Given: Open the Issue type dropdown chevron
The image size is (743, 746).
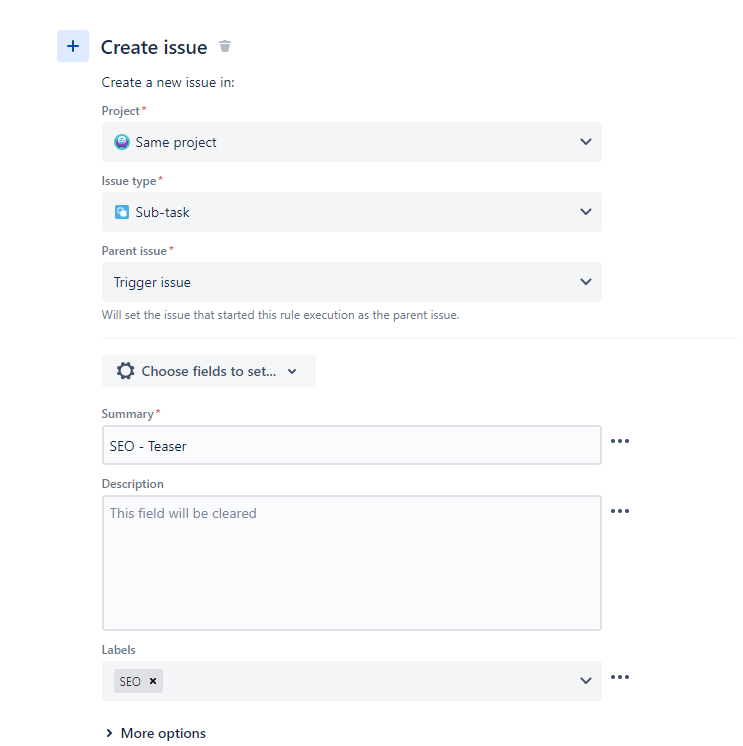Looking at the screenshot, I should pos(586,212).
